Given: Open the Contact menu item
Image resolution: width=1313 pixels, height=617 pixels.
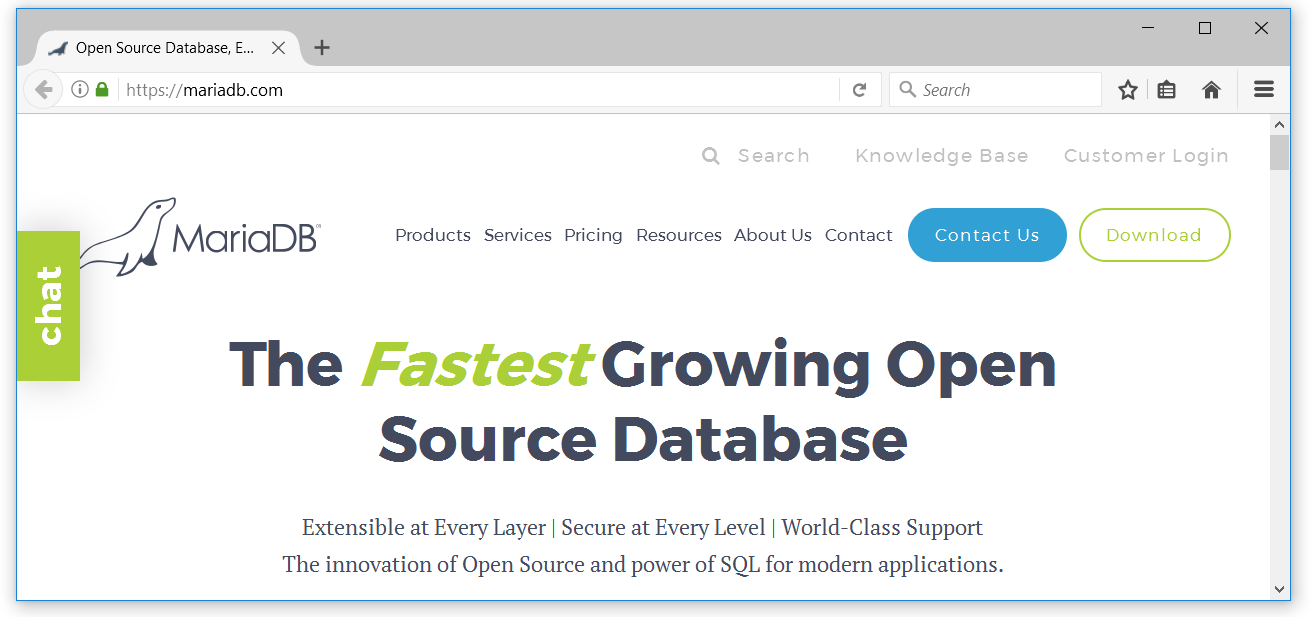Looking at the screenshot, I should click(x=859, y=235).
